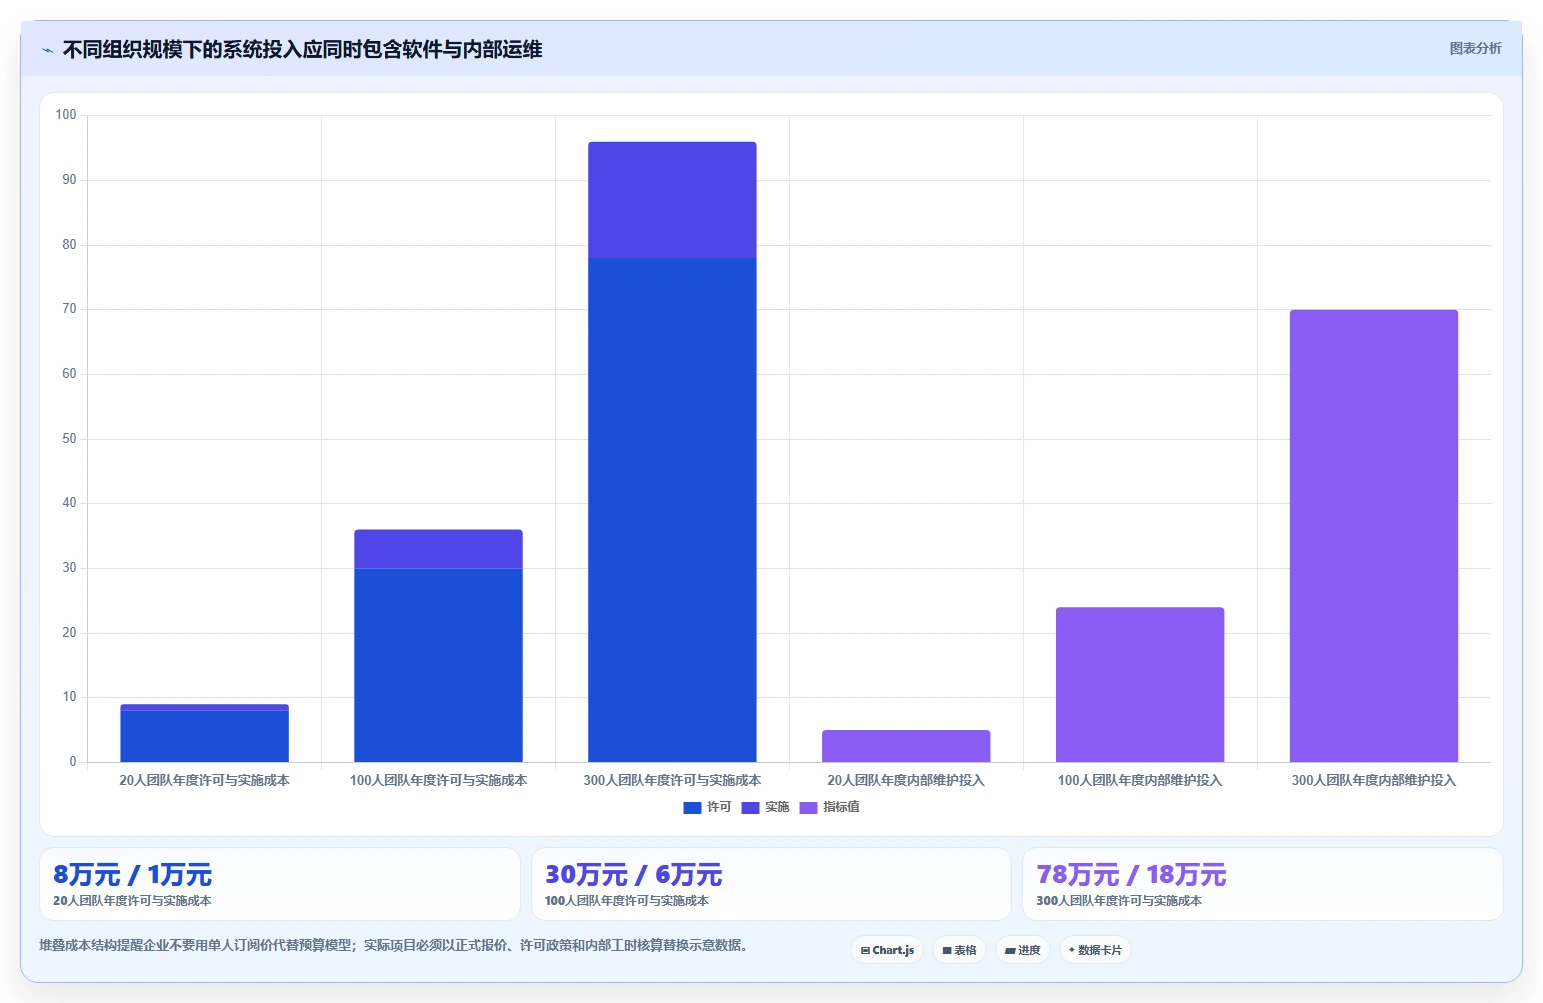
Task: Click the footnote starting 堆叠成本结构提醒企业
Action: pos(393,945)
